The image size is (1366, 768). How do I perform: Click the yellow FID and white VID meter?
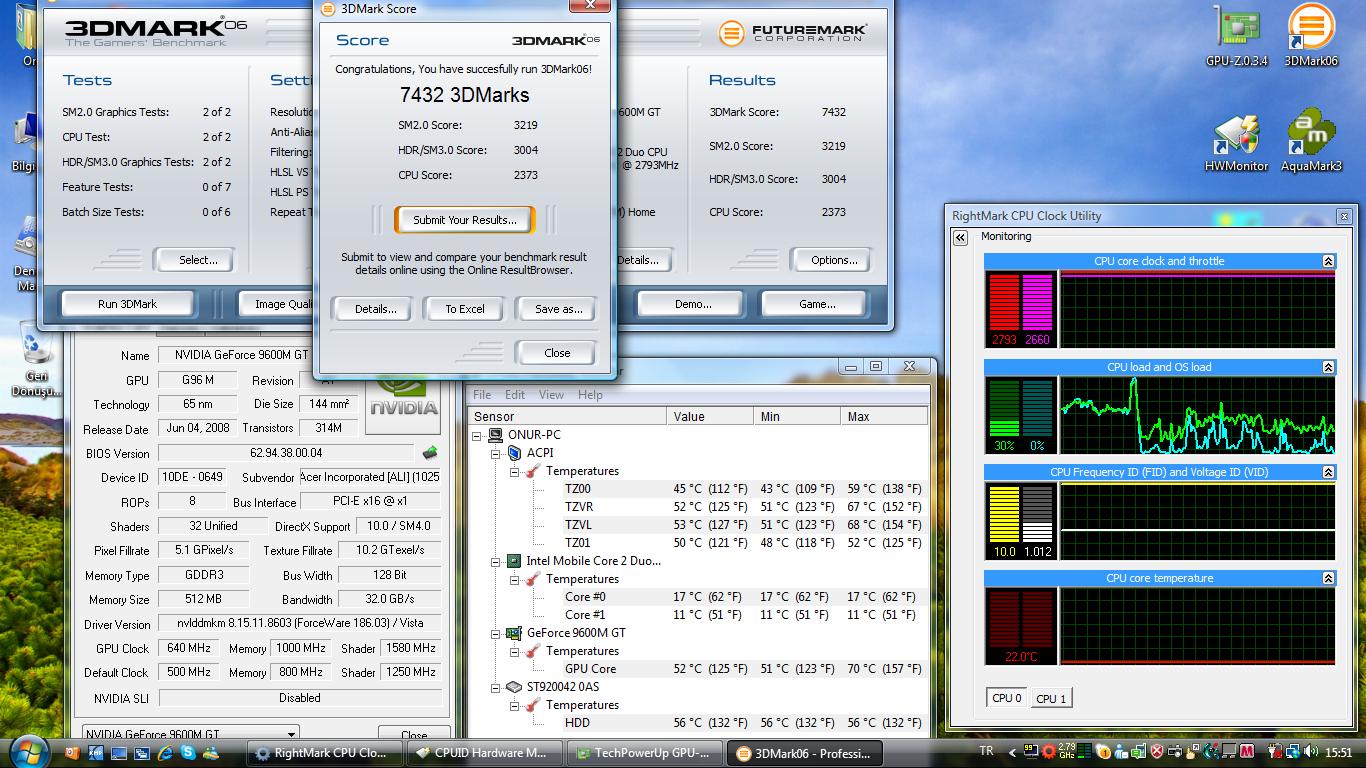click(1020, 521)
